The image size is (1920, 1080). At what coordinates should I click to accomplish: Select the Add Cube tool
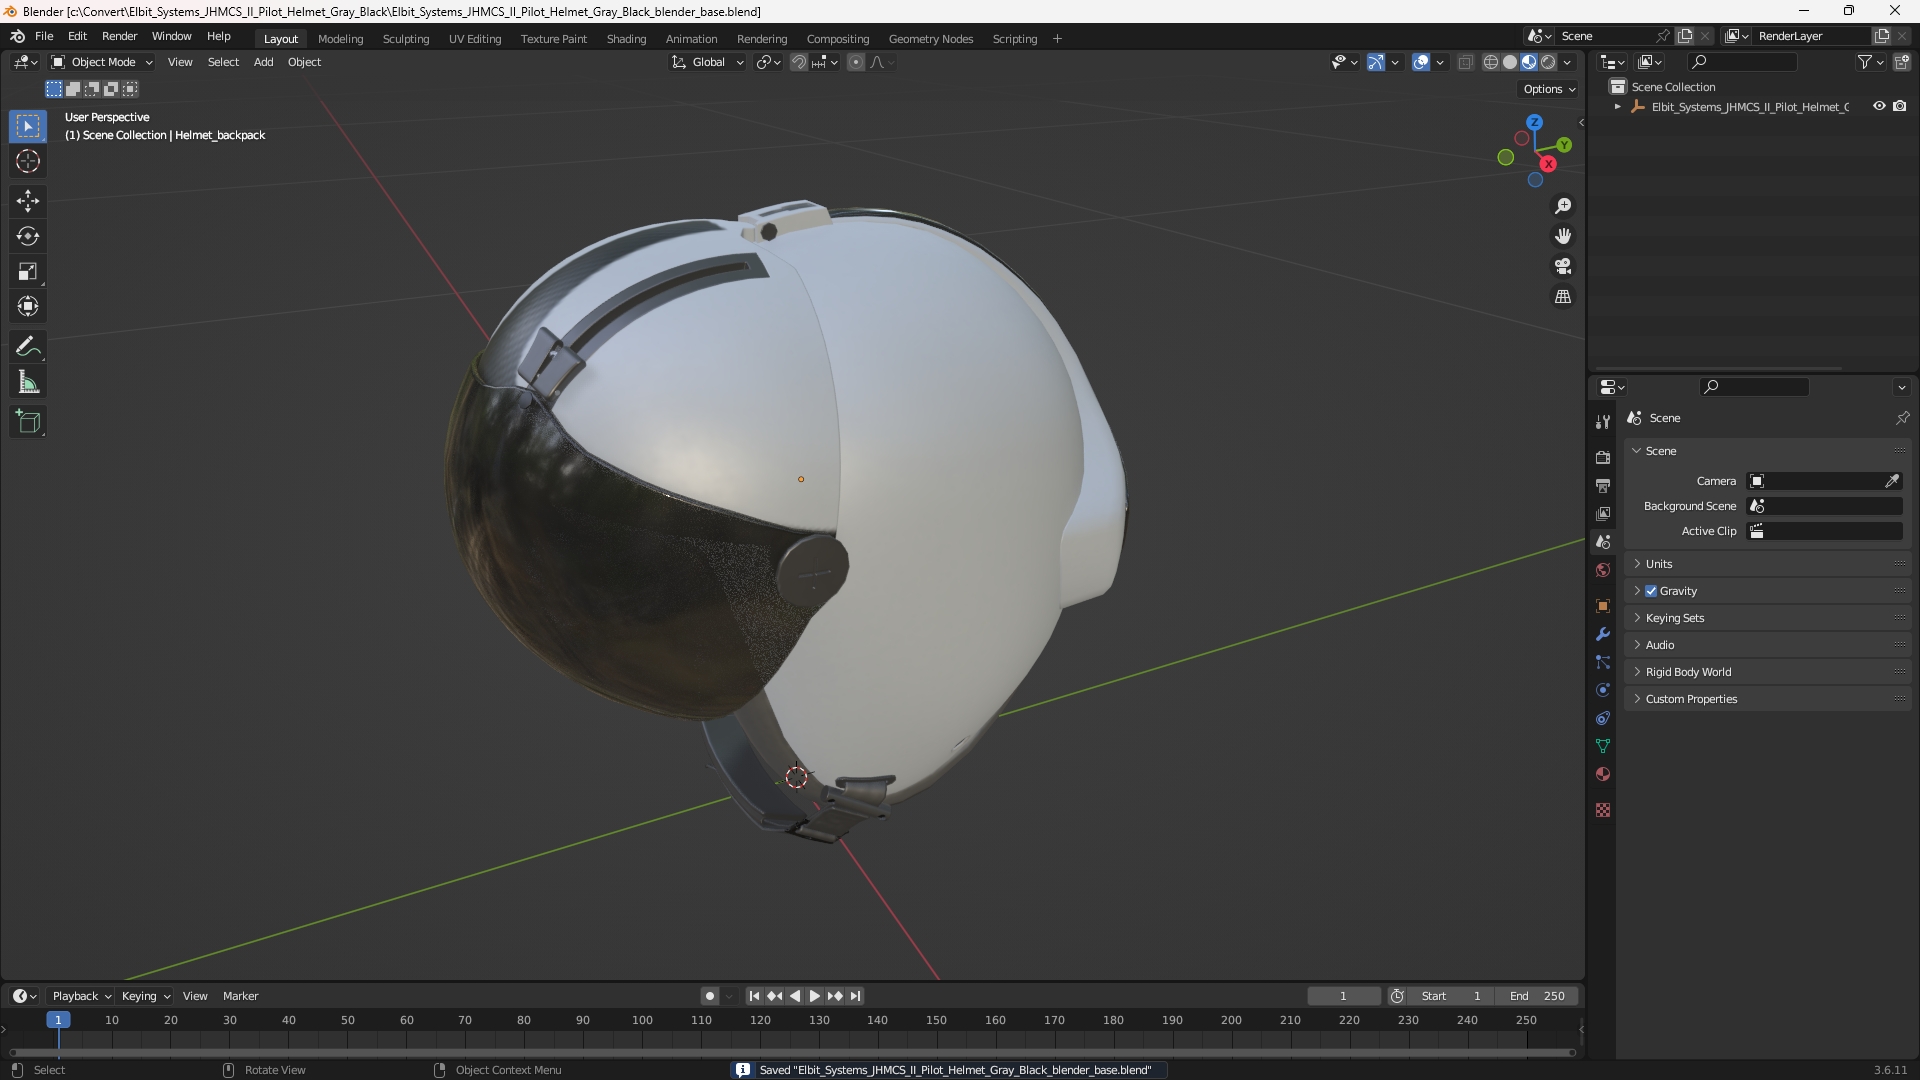point(28,422)
